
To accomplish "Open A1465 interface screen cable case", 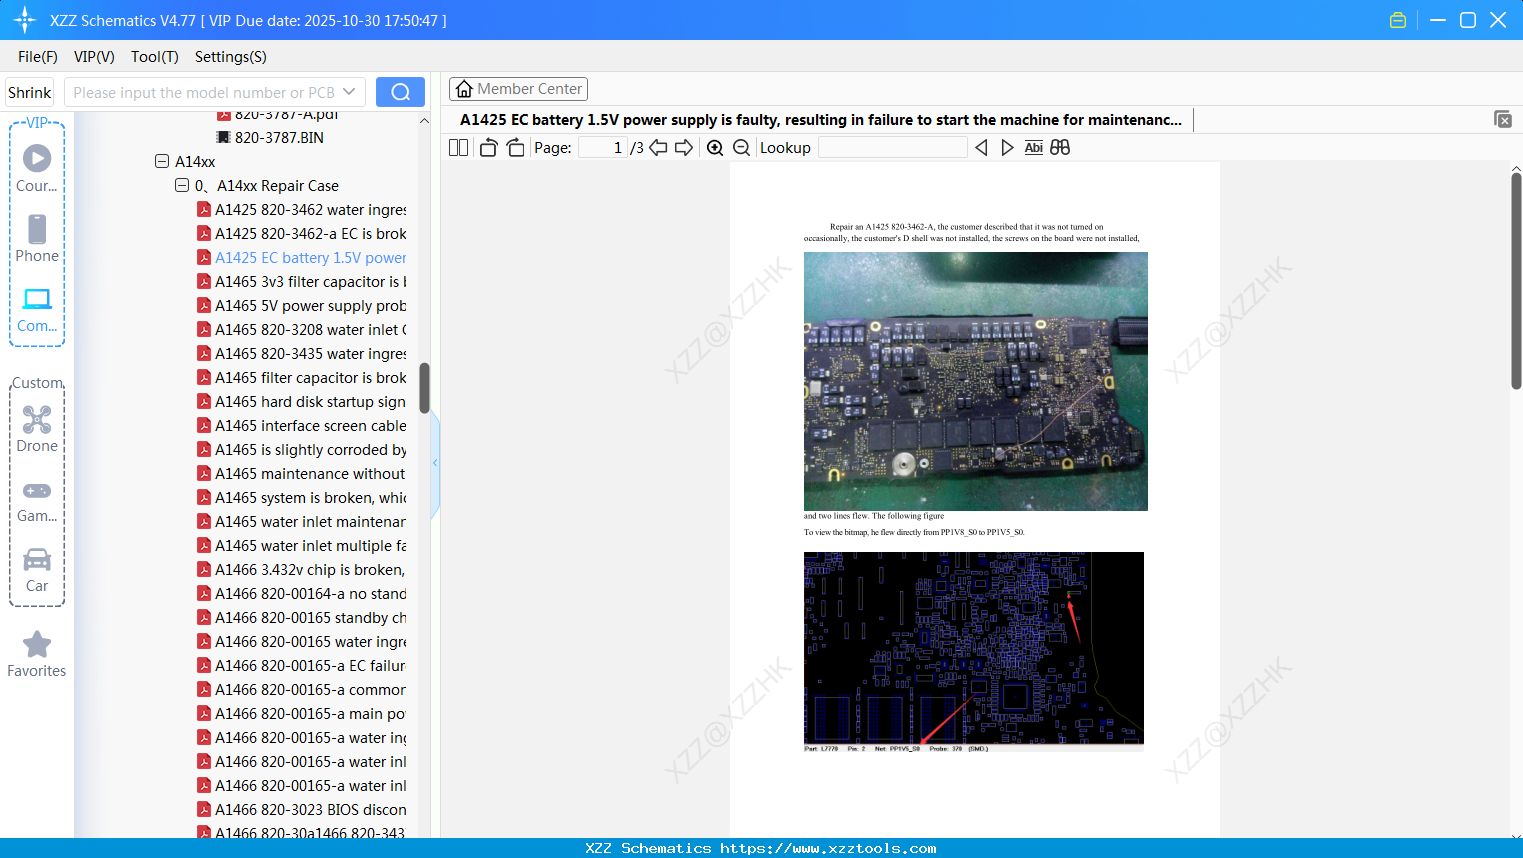I will pyautogui.click(x=311, y=426).
